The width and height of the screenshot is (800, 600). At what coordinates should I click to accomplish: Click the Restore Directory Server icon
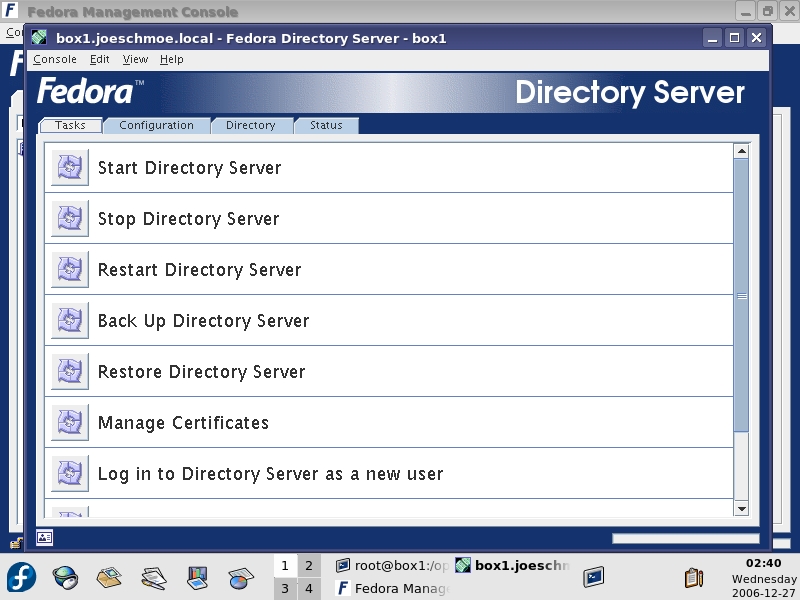point(70,372)
